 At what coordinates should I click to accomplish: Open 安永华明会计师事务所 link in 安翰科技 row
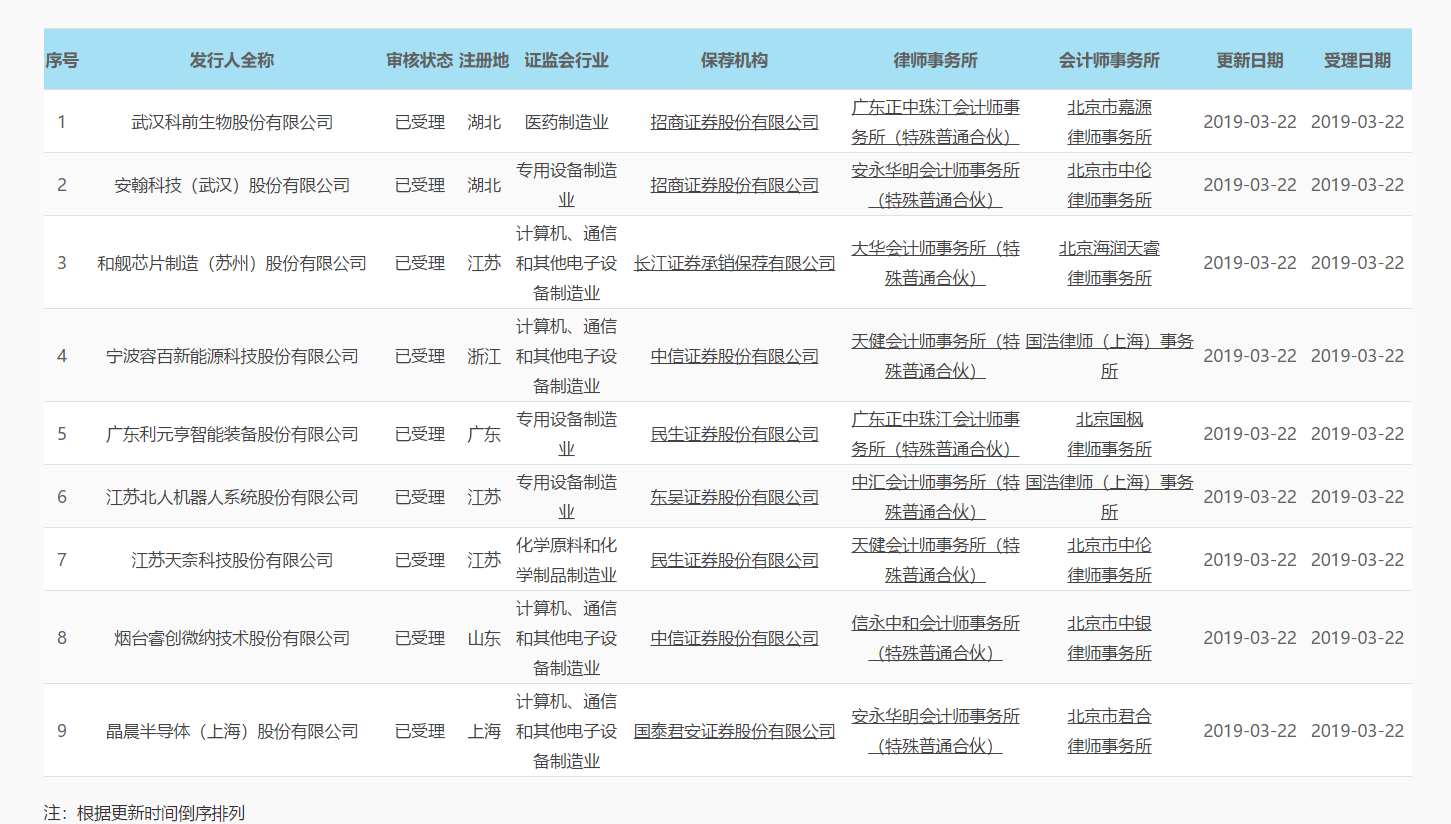[935, 185]
